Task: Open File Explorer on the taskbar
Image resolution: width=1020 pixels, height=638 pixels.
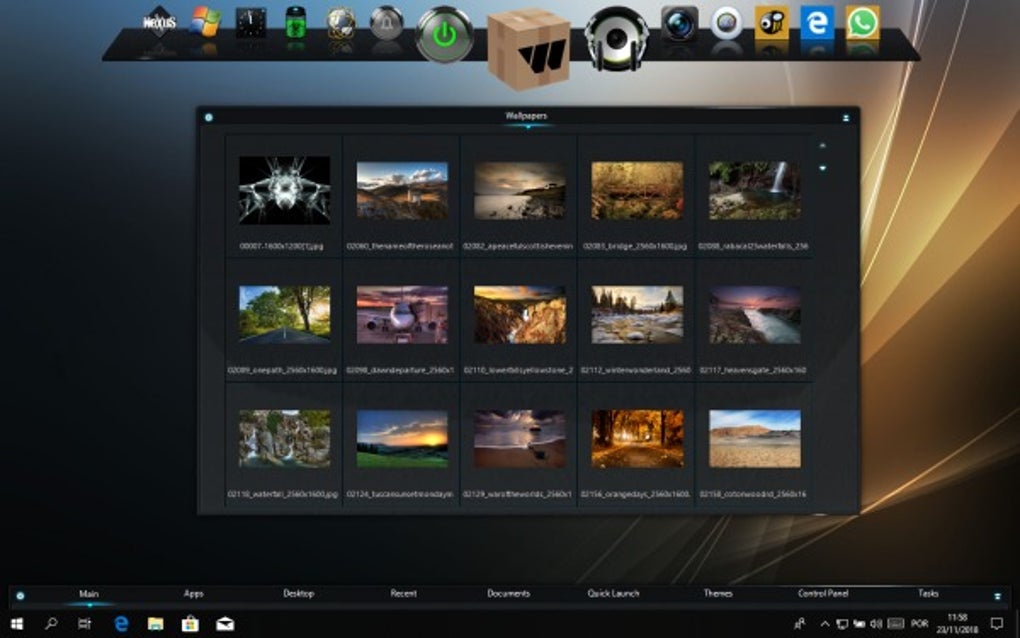Action: 155,624
